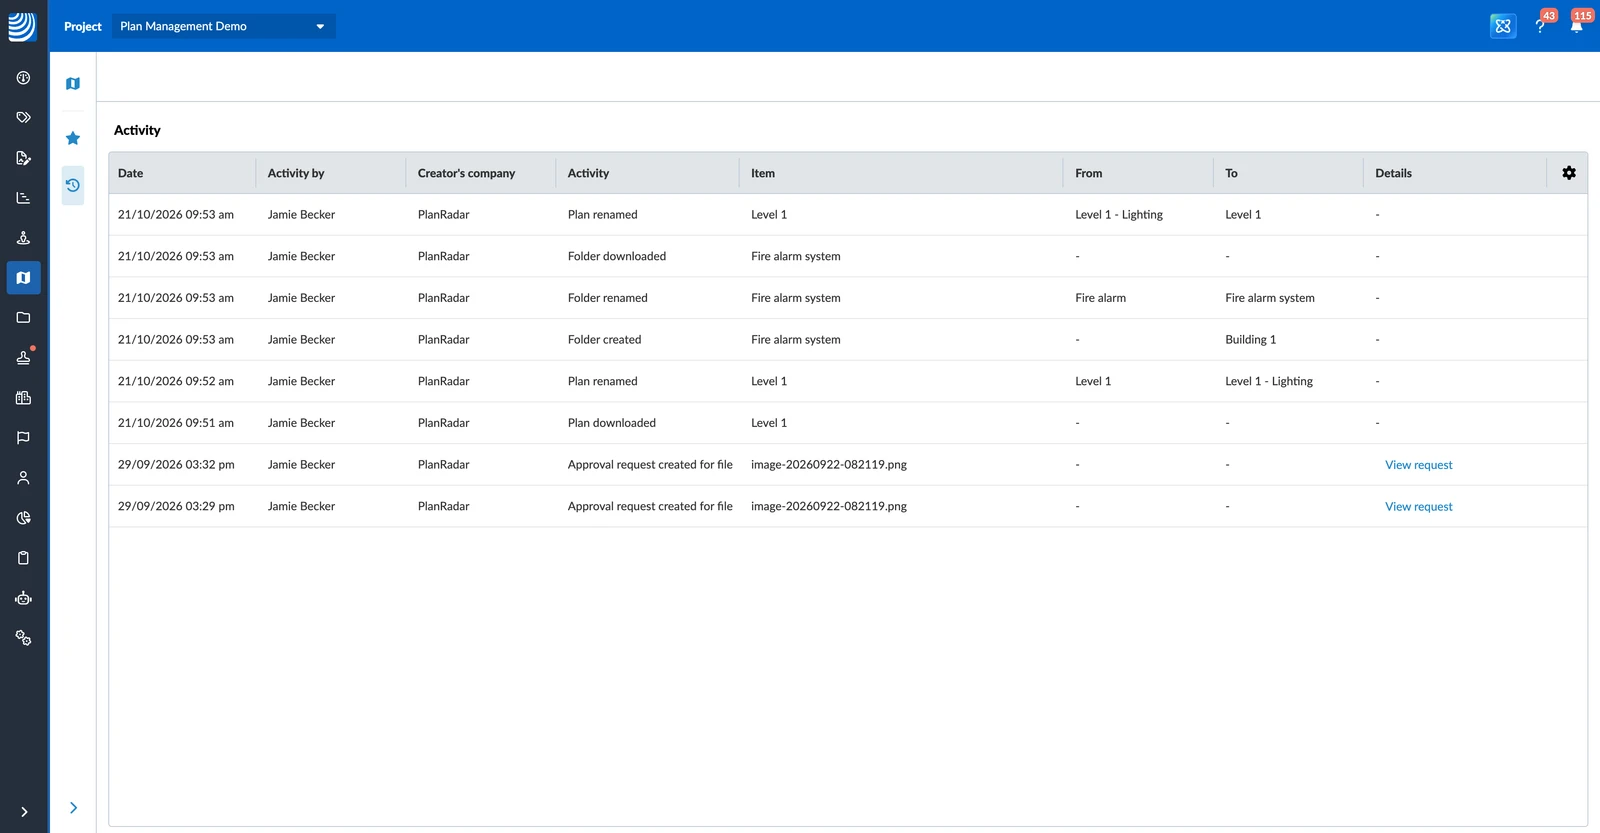Open the plans map icon in secondary sidebar

pyautogui.click(x=73, y=84)
